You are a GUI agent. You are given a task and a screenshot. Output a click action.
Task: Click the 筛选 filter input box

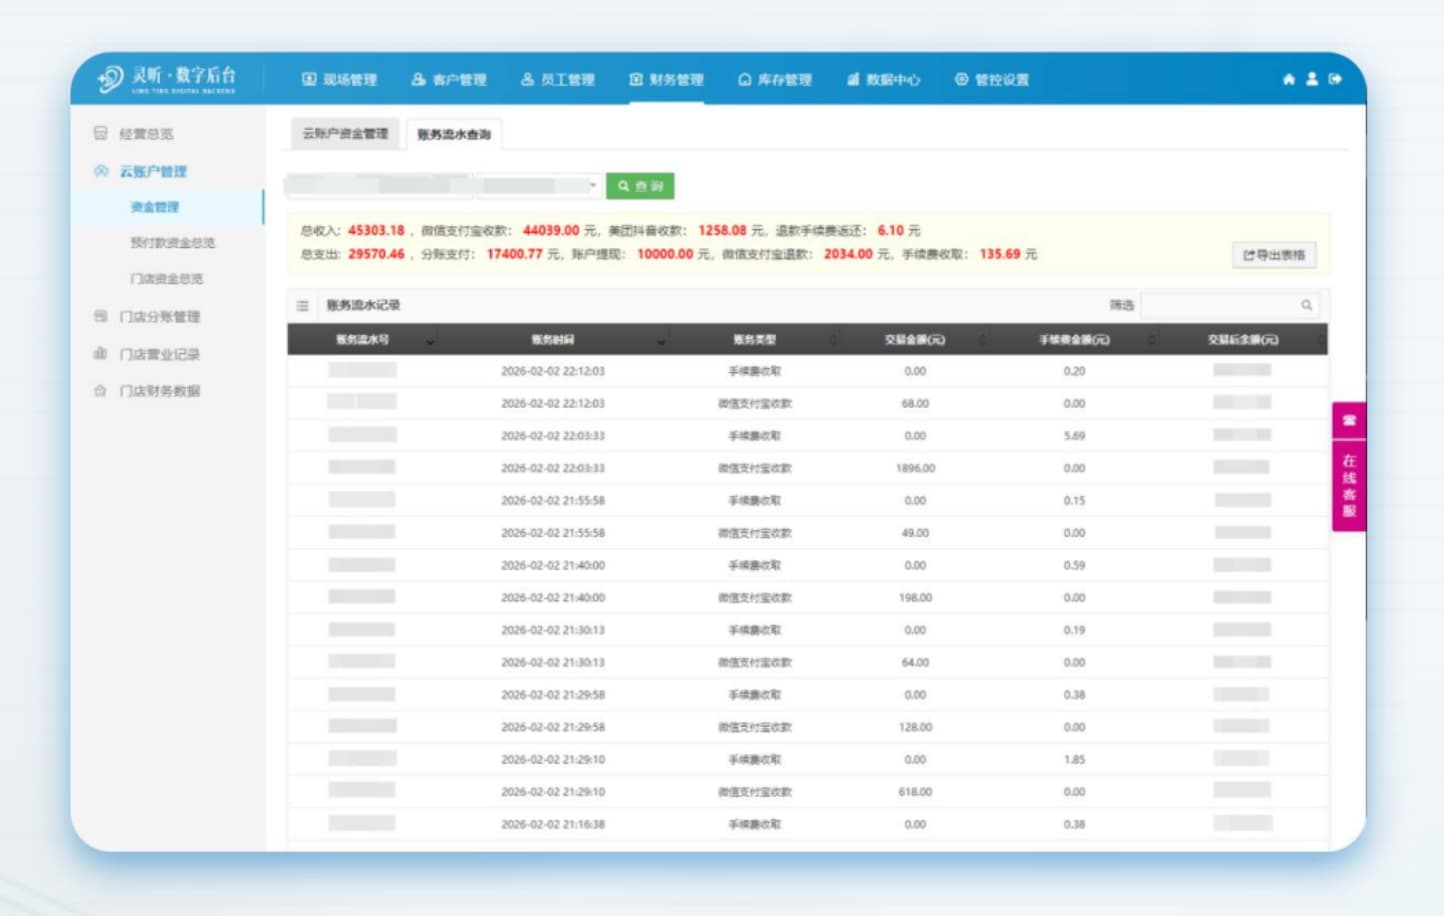click(1230, 305)
